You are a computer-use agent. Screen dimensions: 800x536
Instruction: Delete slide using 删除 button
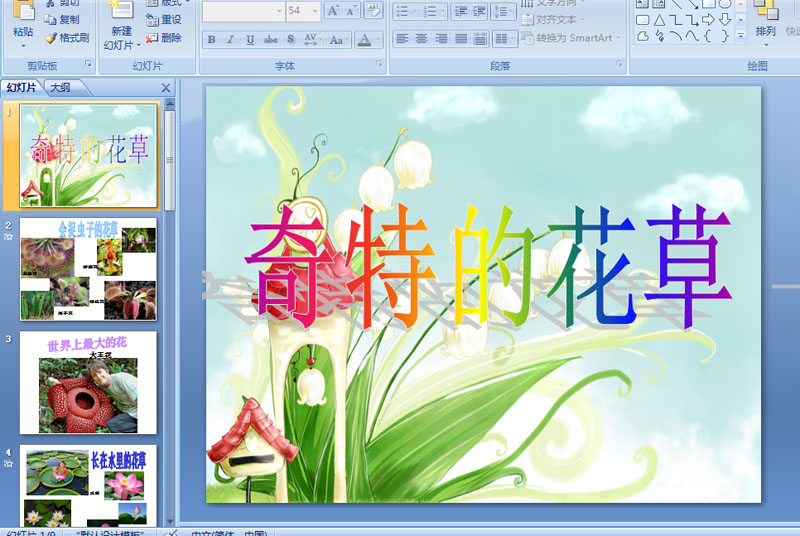coord(164,38)
